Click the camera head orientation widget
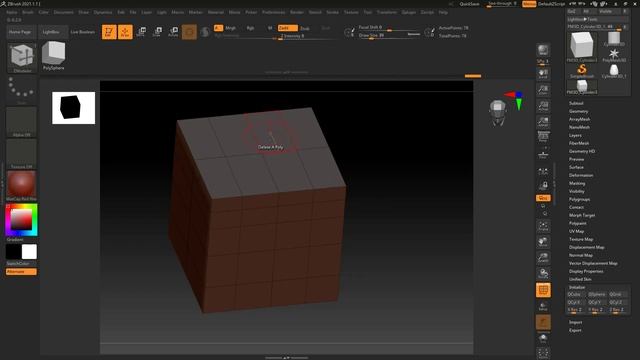The width and height of the screenshot is (640, 360). (x=498, y=112)
